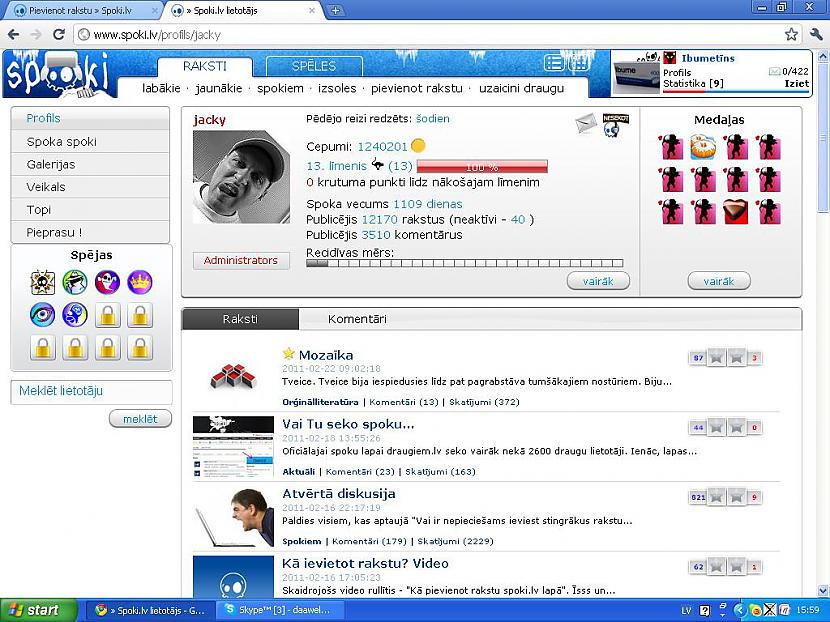This screenshot has height=622, width=830.
Task: Open the 'Galerijas' sidebar link
Action: coord(51,164)
